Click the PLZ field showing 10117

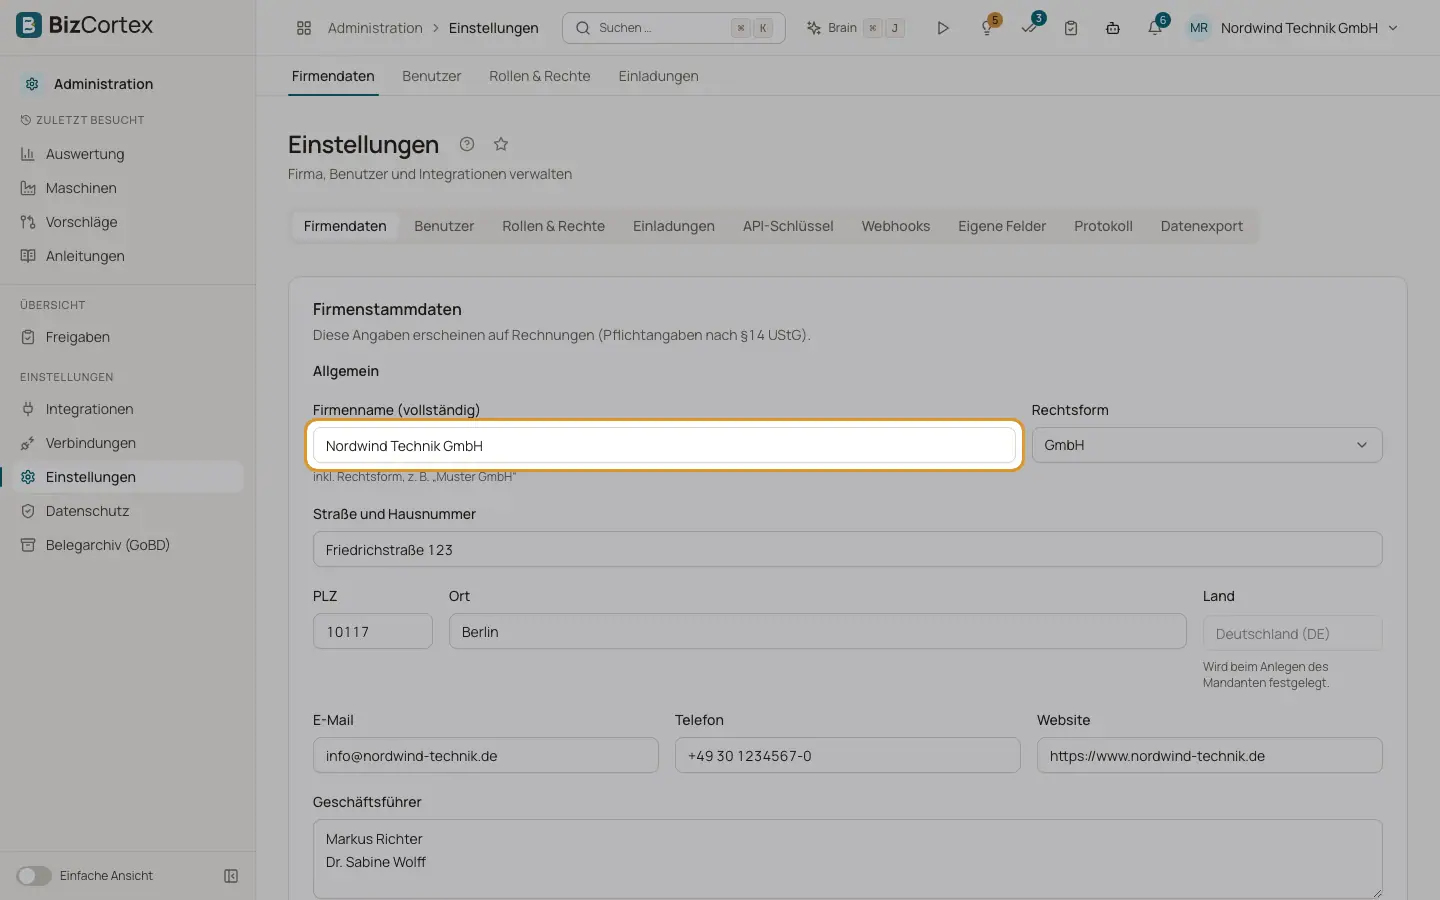373,631
